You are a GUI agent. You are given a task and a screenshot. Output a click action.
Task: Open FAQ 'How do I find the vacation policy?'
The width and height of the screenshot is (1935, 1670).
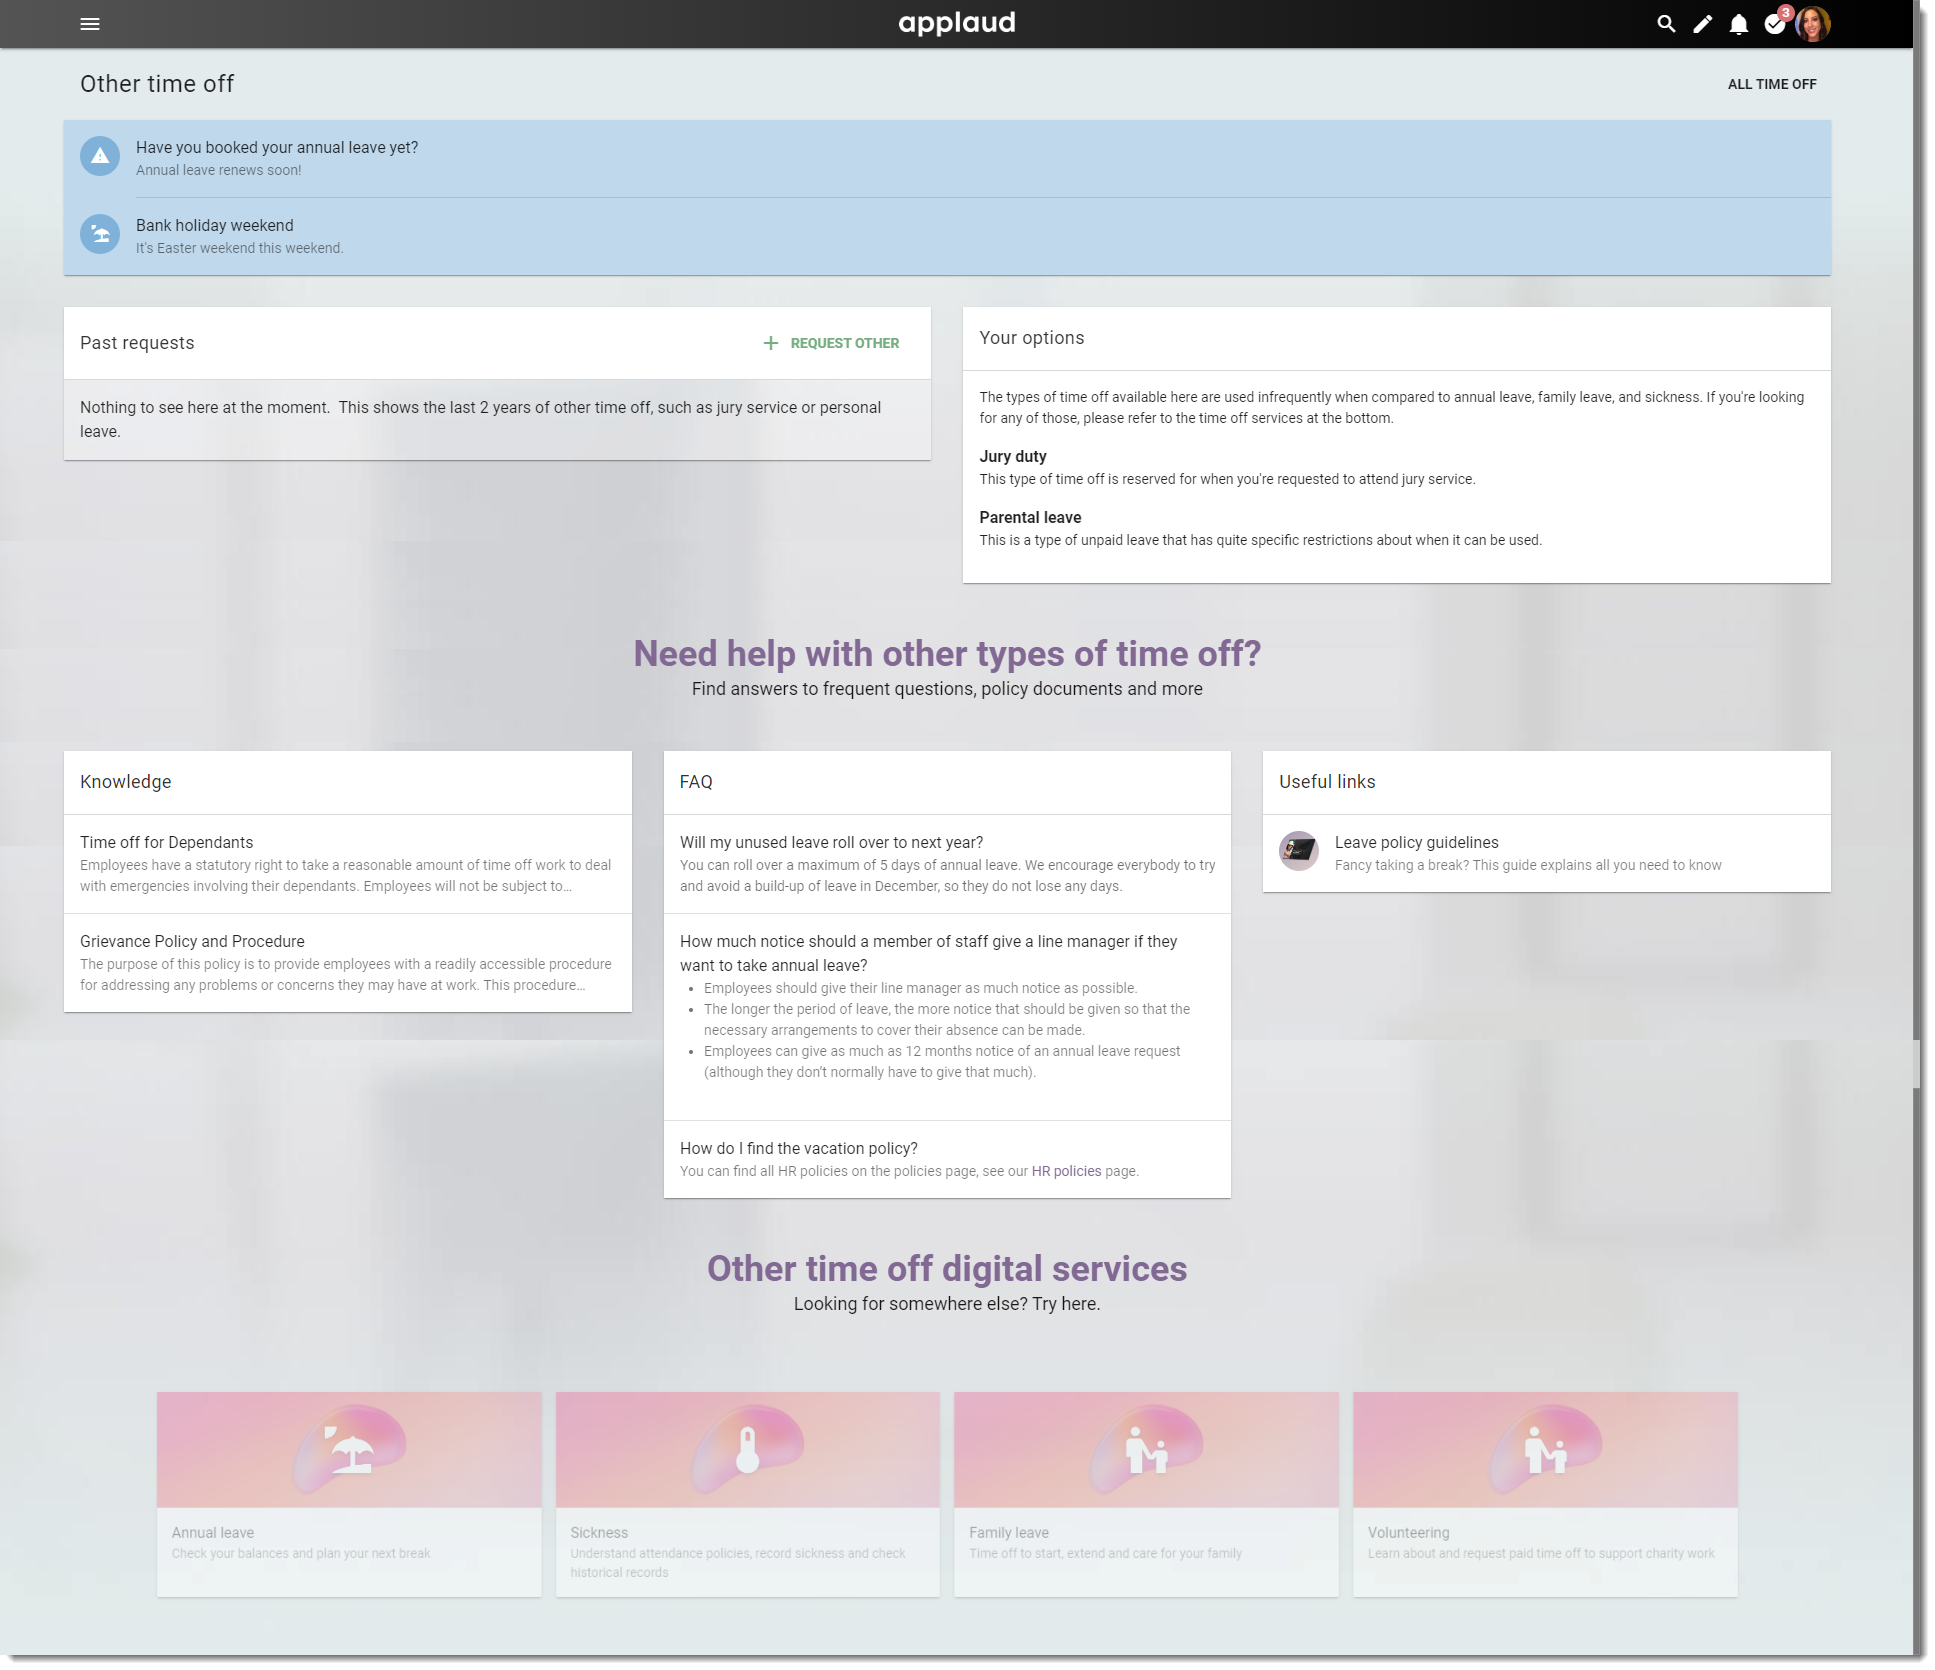click(947, 1159)
